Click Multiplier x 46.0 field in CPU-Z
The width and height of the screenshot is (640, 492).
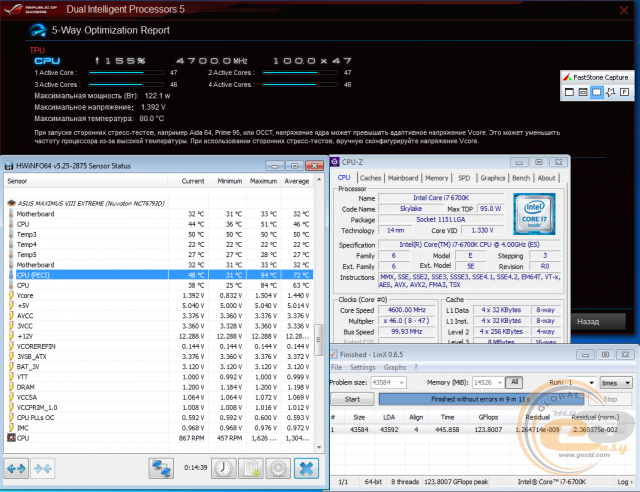click(x=407, y=321)
